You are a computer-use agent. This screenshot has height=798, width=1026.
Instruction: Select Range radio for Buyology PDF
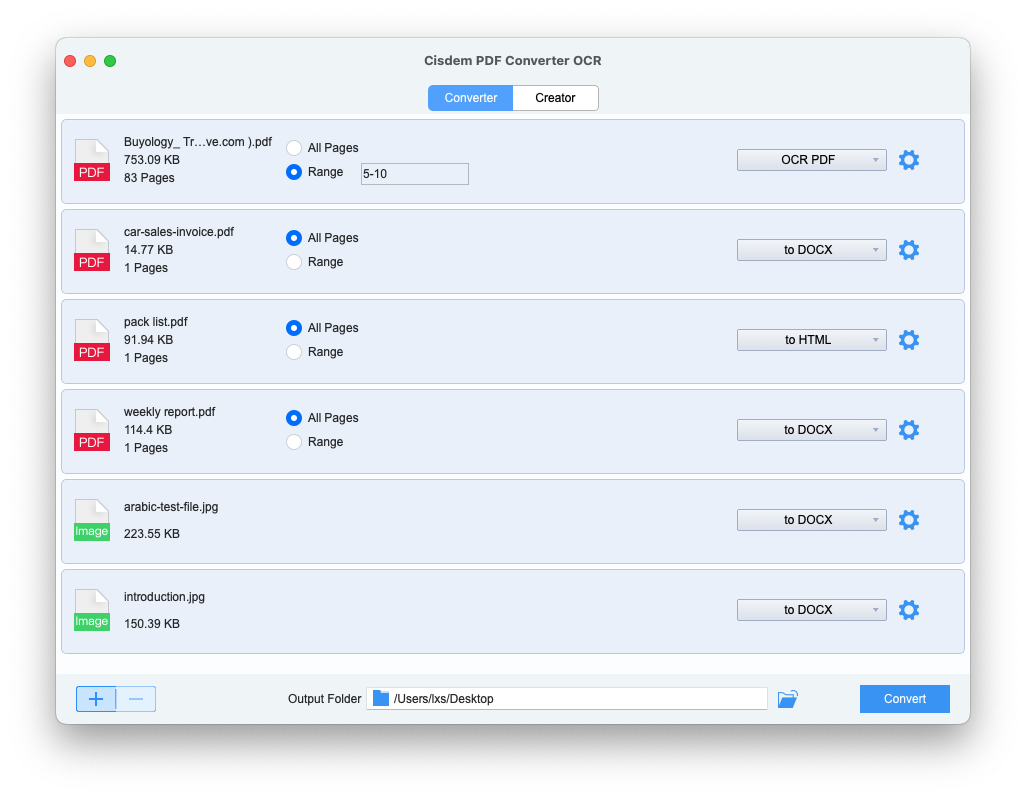point(294,172)
